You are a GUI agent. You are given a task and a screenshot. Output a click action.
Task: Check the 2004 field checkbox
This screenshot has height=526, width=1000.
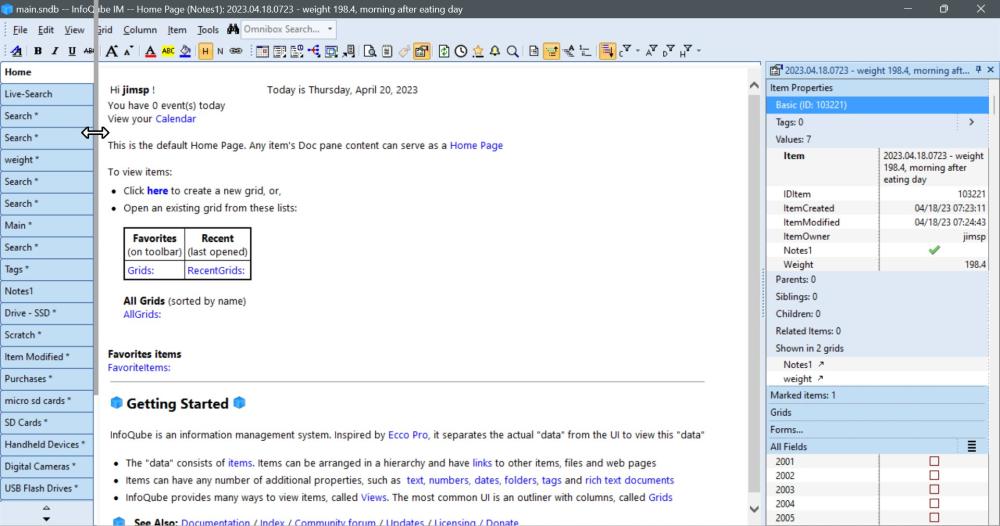point(934,503)
